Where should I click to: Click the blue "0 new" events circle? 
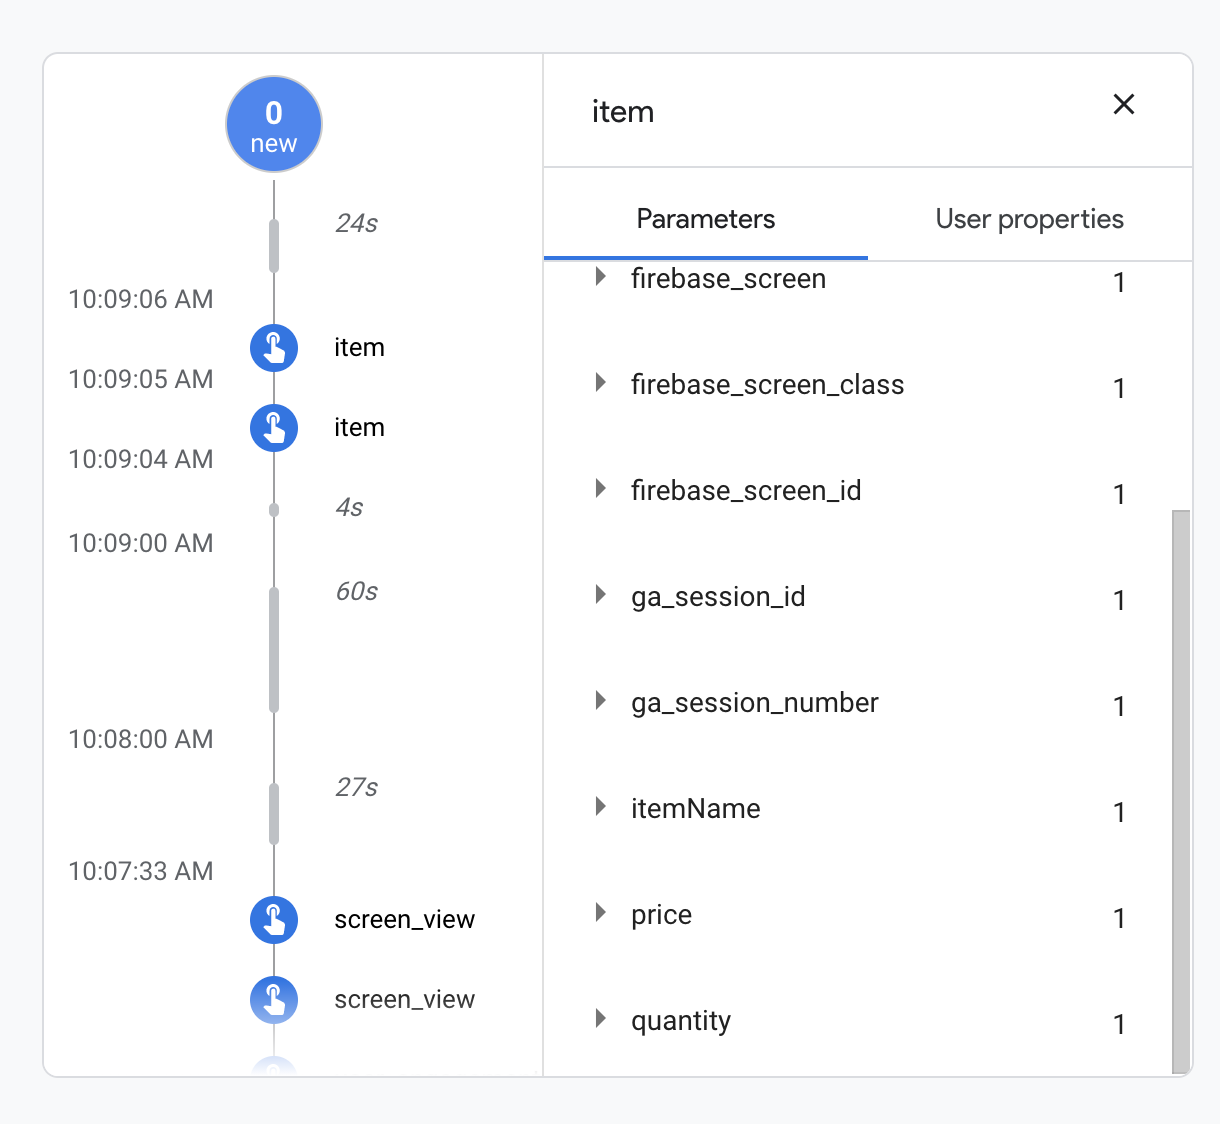[x=273, y=124]
